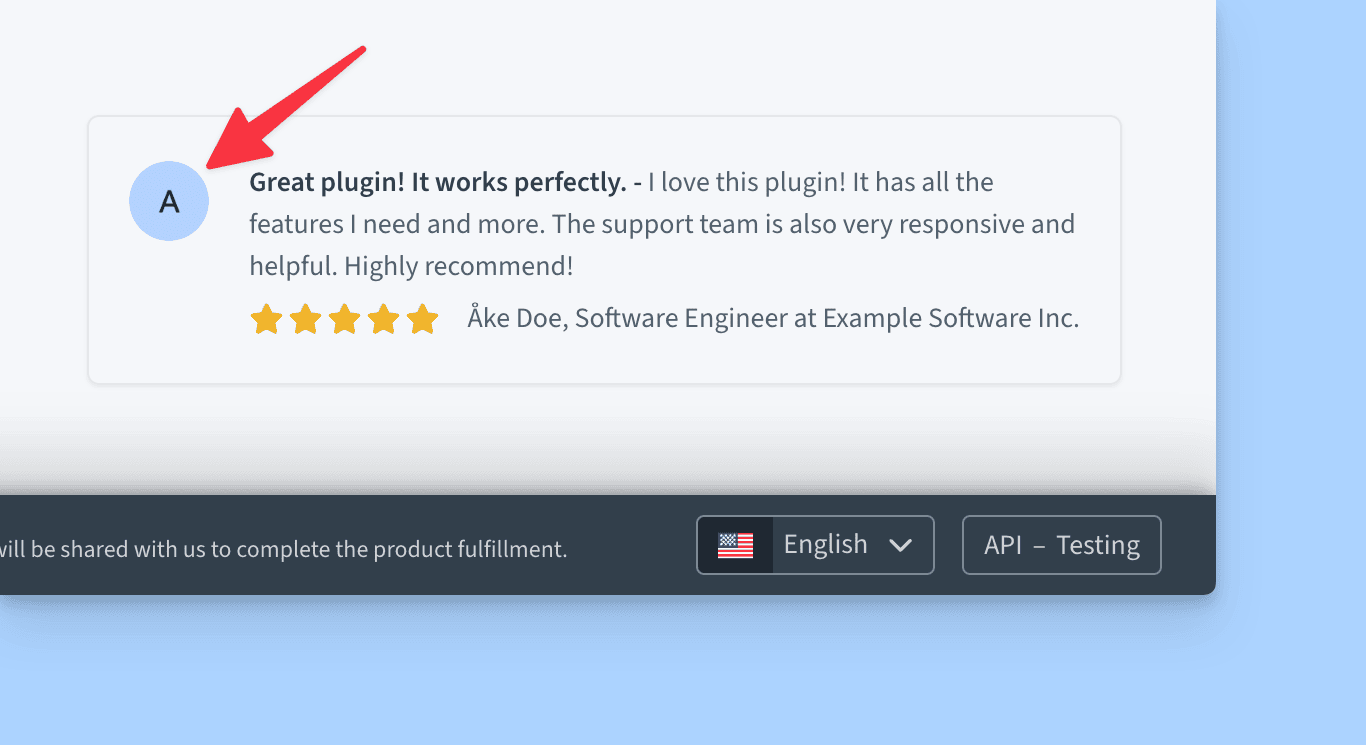Click the third gold rating star
1366x745 pixels.
tap(344, 320)
